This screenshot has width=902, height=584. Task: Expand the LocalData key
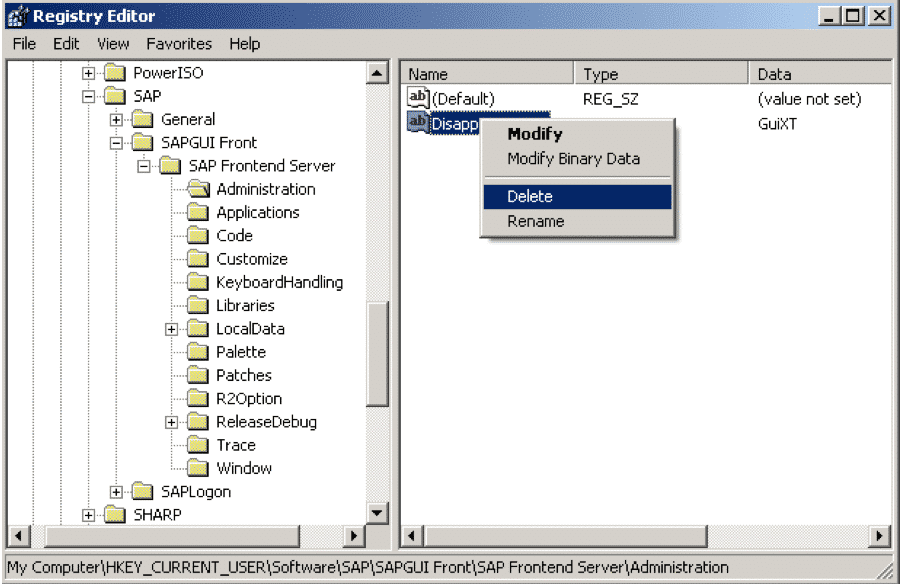point(171,329)
